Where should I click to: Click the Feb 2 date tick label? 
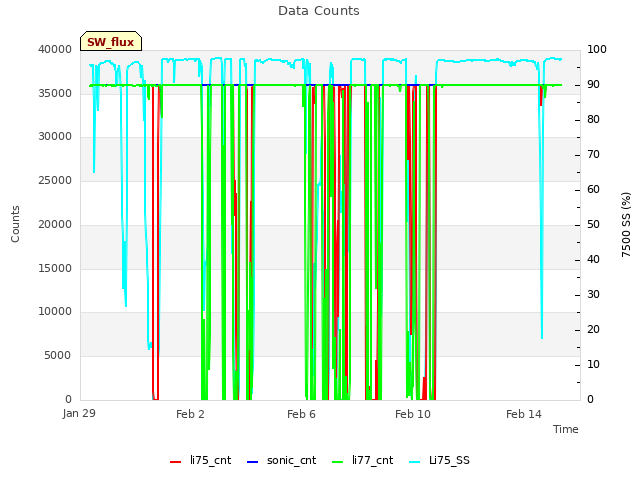pyautogui.click(x=190, y=414)
